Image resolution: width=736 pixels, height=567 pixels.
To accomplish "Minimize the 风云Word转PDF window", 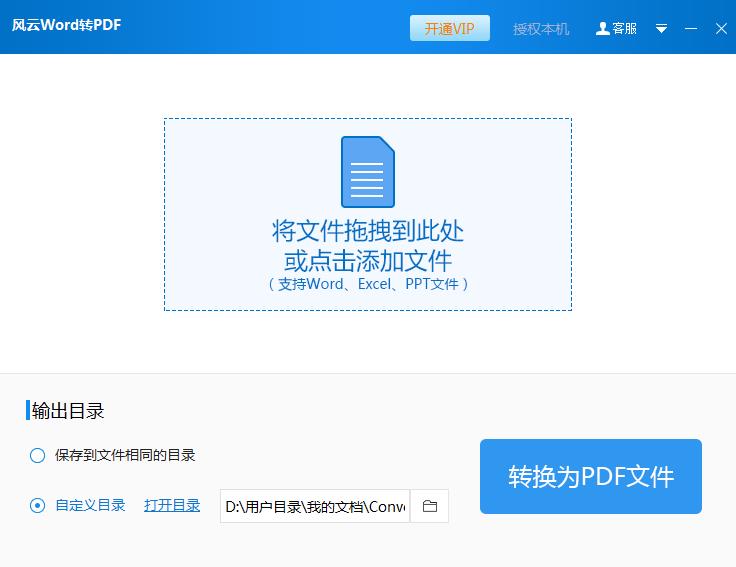I will tap(691, 29).
